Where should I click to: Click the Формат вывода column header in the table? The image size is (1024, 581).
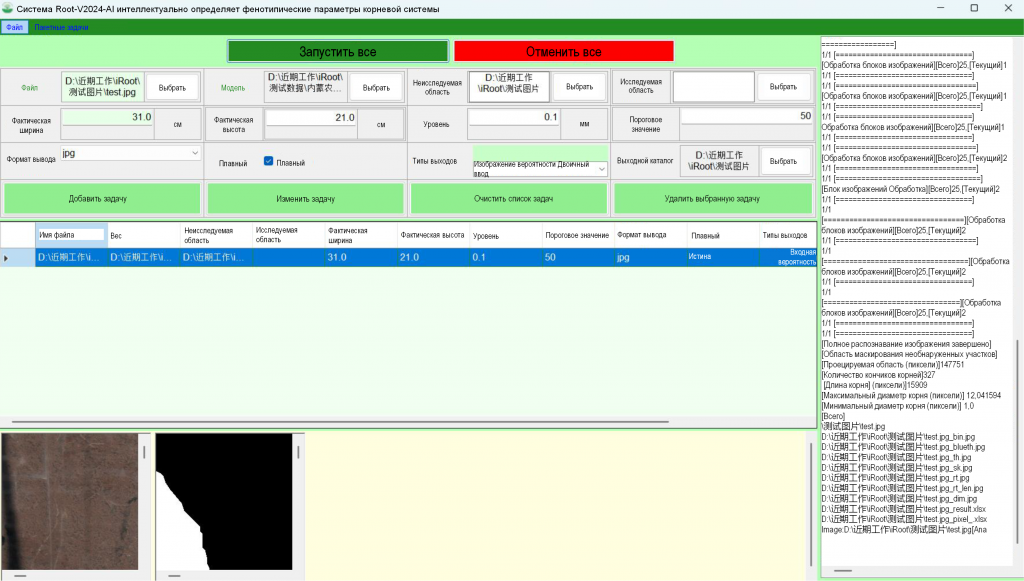coord(650,235)
